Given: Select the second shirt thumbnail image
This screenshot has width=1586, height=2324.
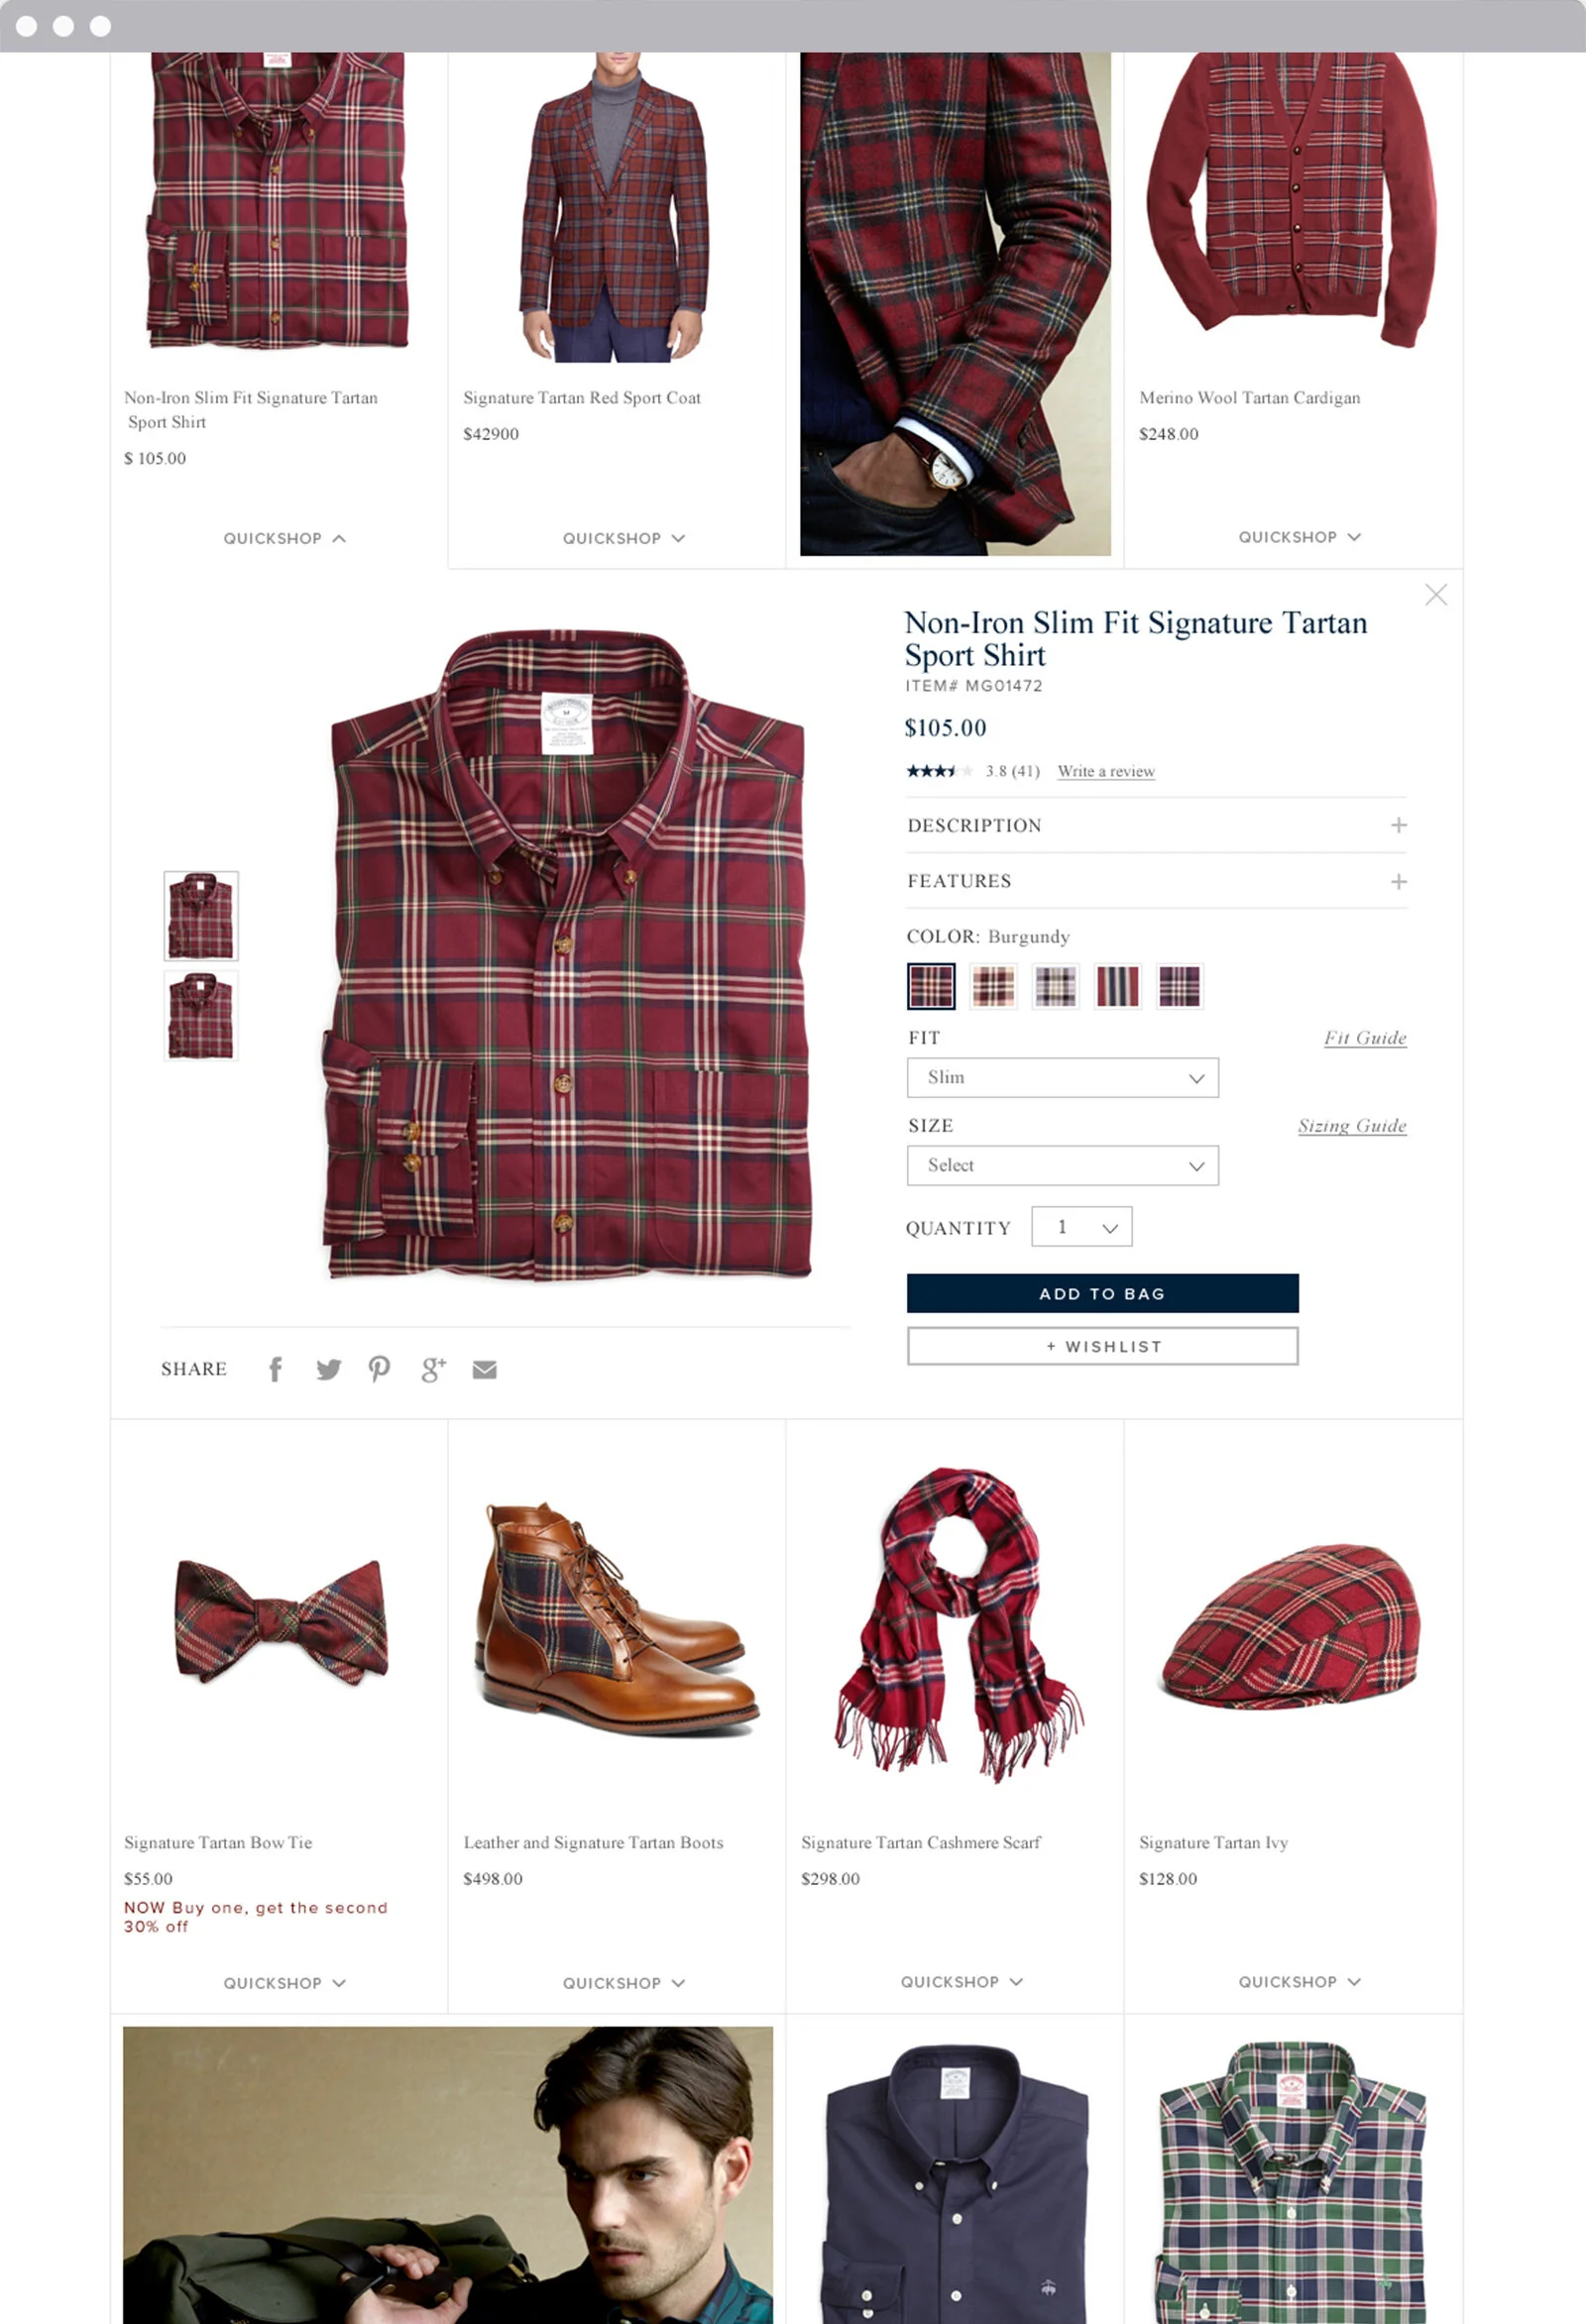Looking at the screenshot, I should pos(201,1016).
